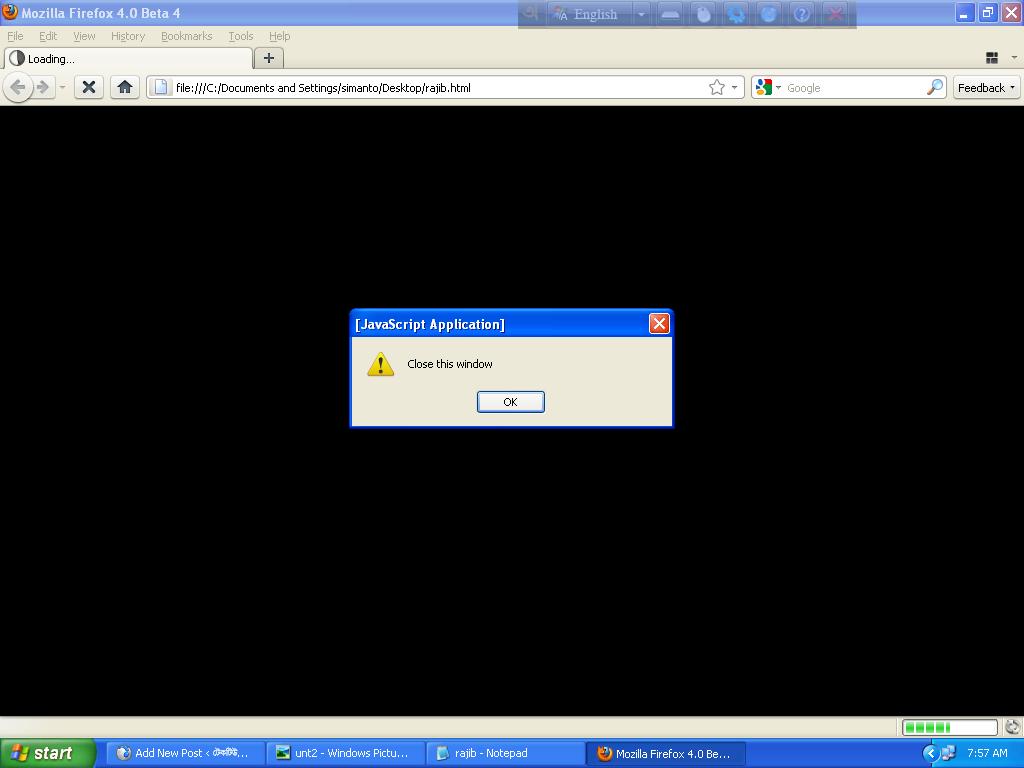
Task: Bookmark this page with the star icon
Action: [716, 87]
